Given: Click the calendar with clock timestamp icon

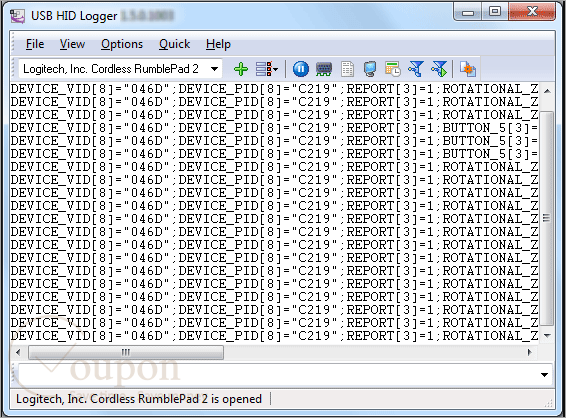Looking at the screenshot, I should tap(393, 69).
